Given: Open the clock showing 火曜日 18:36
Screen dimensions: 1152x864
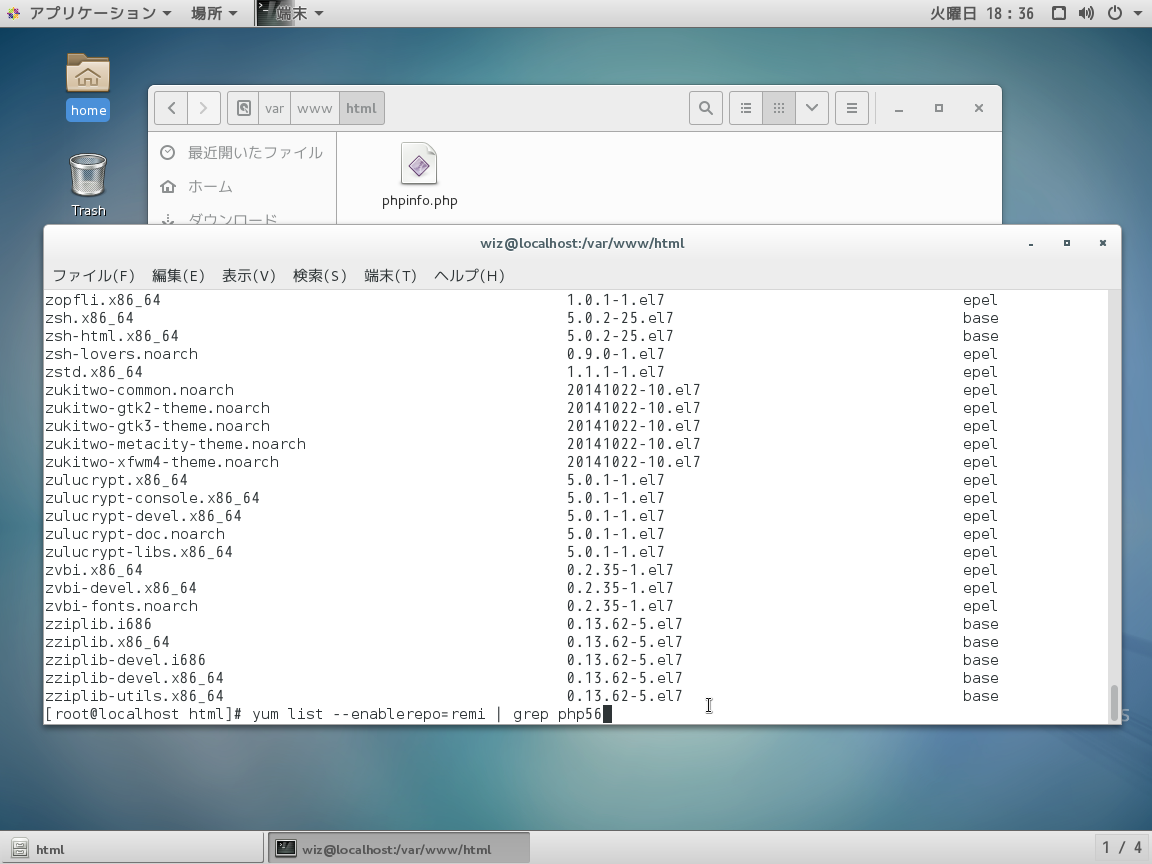Looking at the screenshot, I should 982,13.
